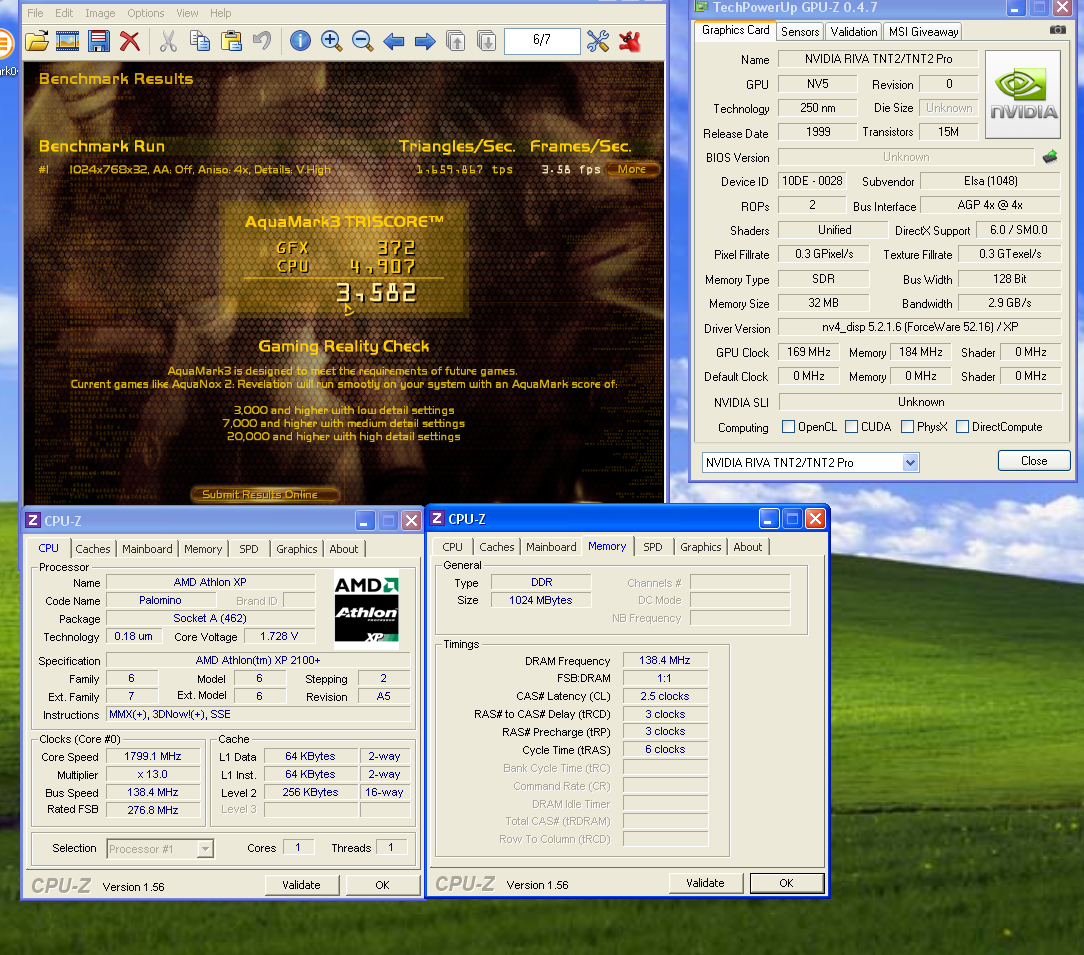The width and height of the screenshot is (1084, 955).
Task: Click the Core Speed value 1799.1 MHz
Action: [x=153, y=757]
